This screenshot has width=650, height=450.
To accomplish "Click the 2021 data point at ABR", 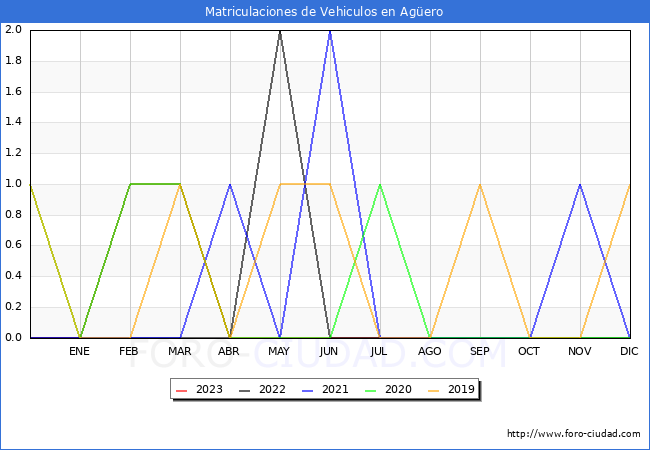I will tap(230, 184).
